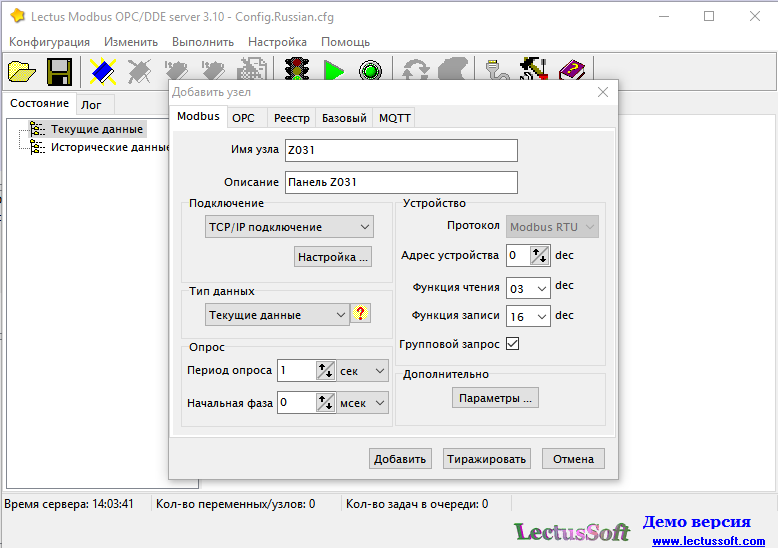Open settings via hammer tool icon
The width and height of the screenshot is (778, 548).
[534, 69]
